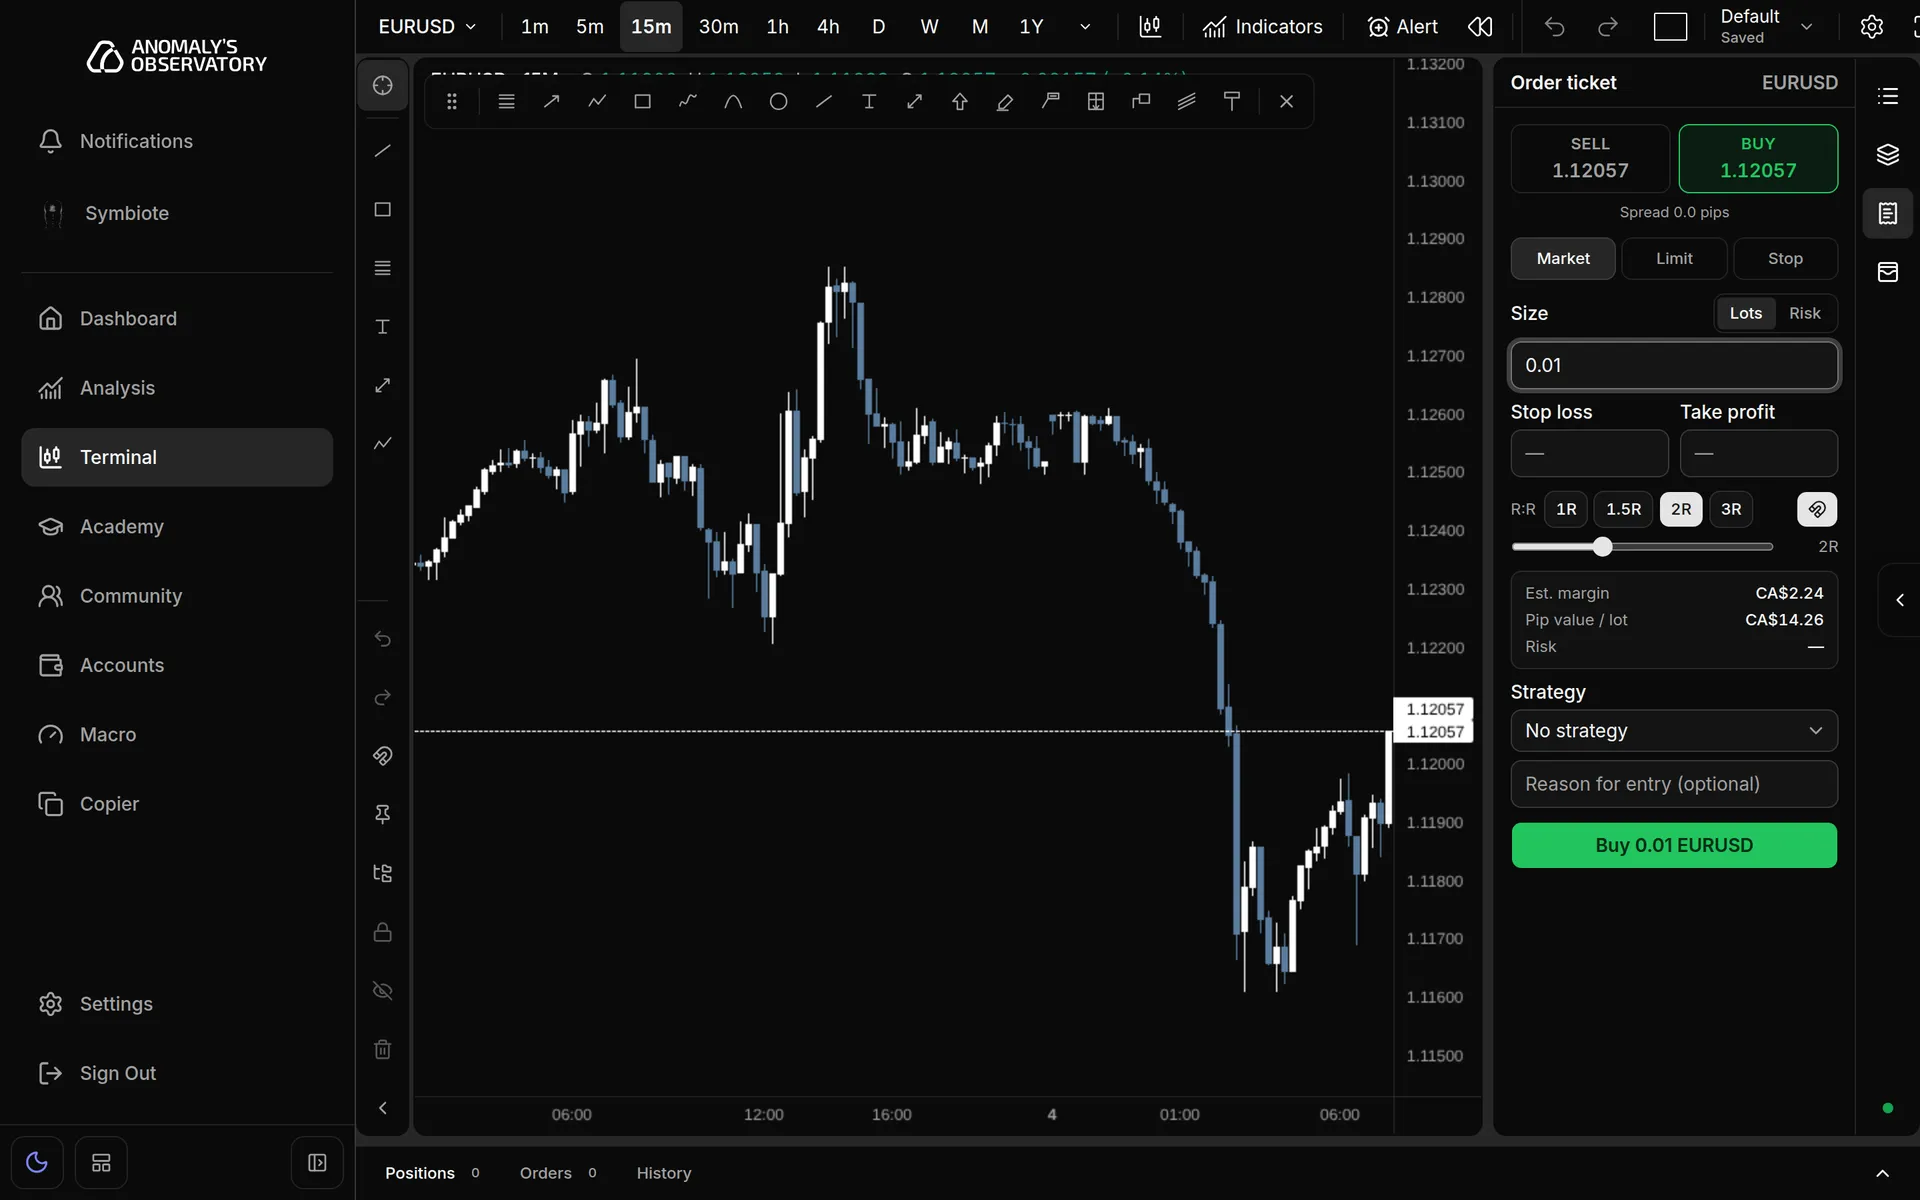The image size is (1920, 1200).
Task: Select the trend line tool in left toolbar
Action: click(x=382, y=151)
